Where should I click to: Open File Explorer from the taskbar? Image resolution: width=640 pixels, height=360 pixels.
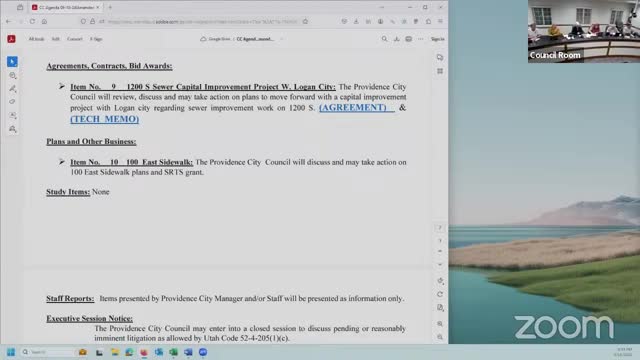(x=115, y=352)
